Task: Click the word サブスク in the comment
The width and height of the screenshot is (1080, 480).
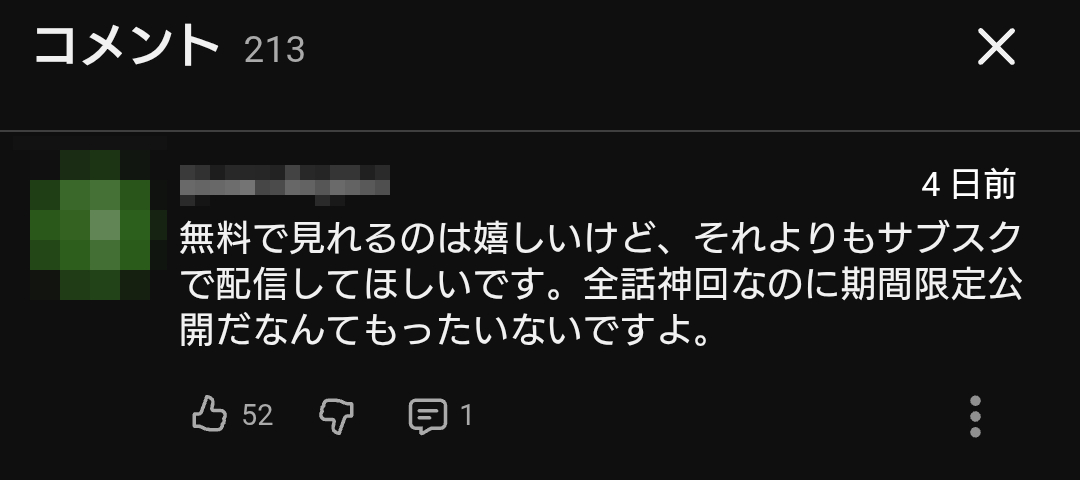Action: click(948, 238)
